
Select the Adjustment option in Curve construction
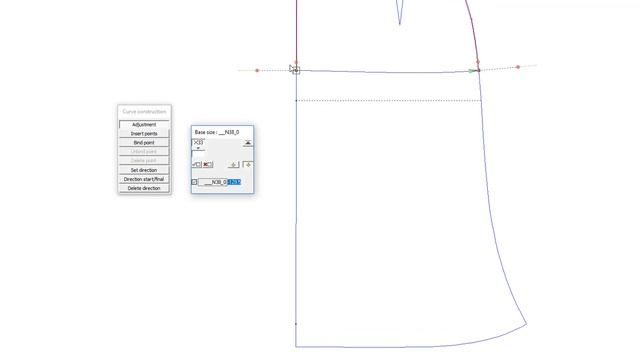[144, 124]
